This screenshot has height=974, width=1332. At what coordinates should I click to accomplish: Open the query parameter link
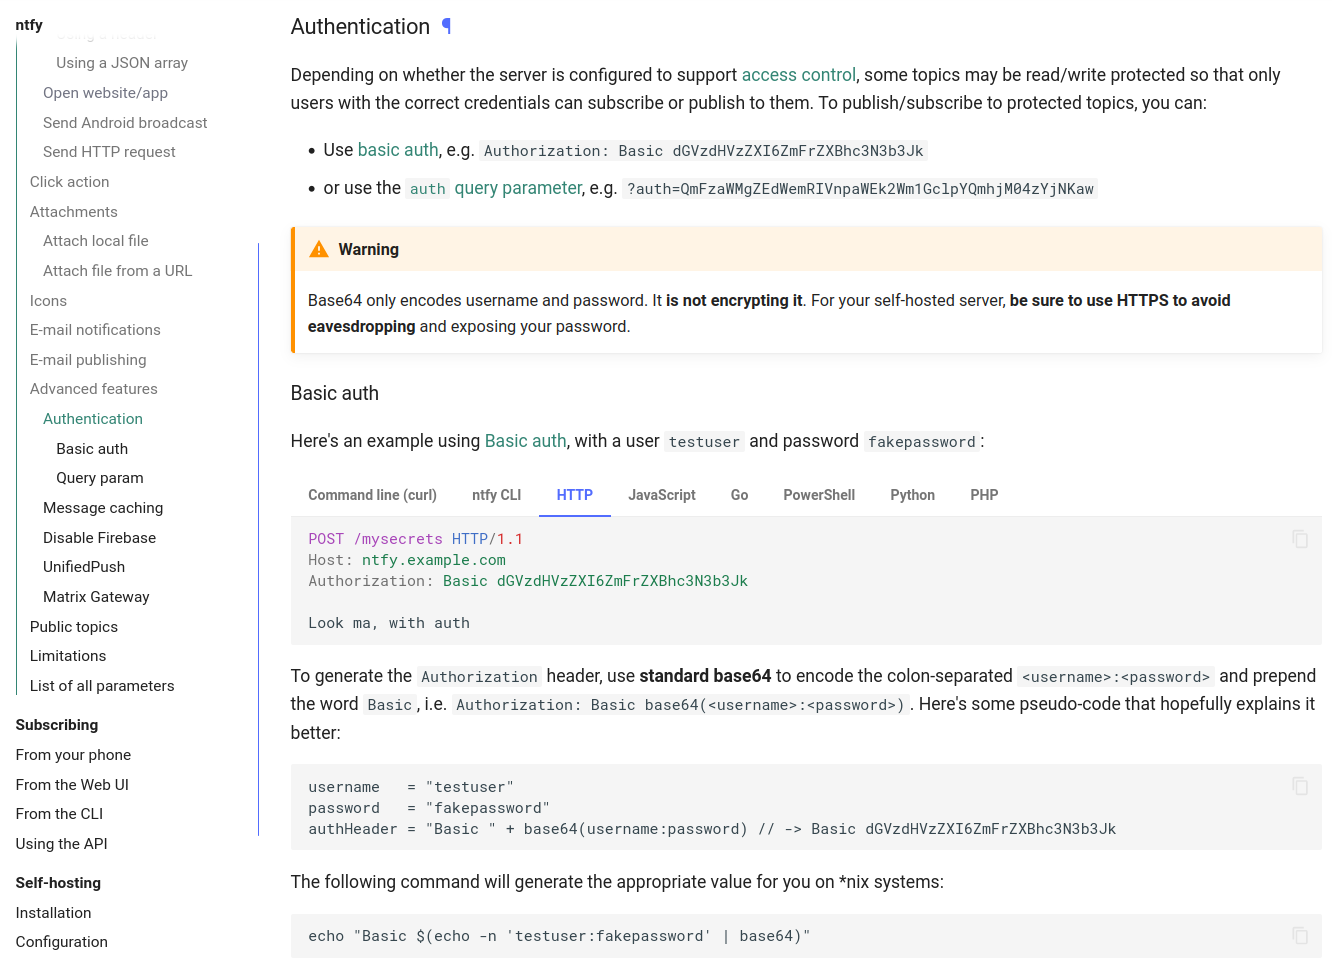[518, 187]
